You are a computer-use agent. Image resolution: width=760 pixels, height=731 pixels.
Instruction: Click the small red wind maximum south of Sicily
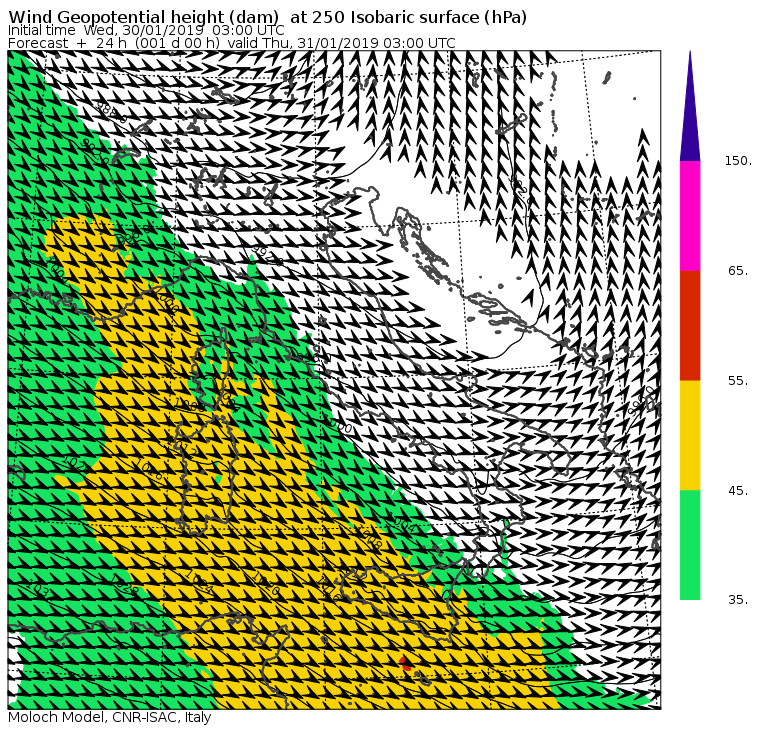pos(405,663)
